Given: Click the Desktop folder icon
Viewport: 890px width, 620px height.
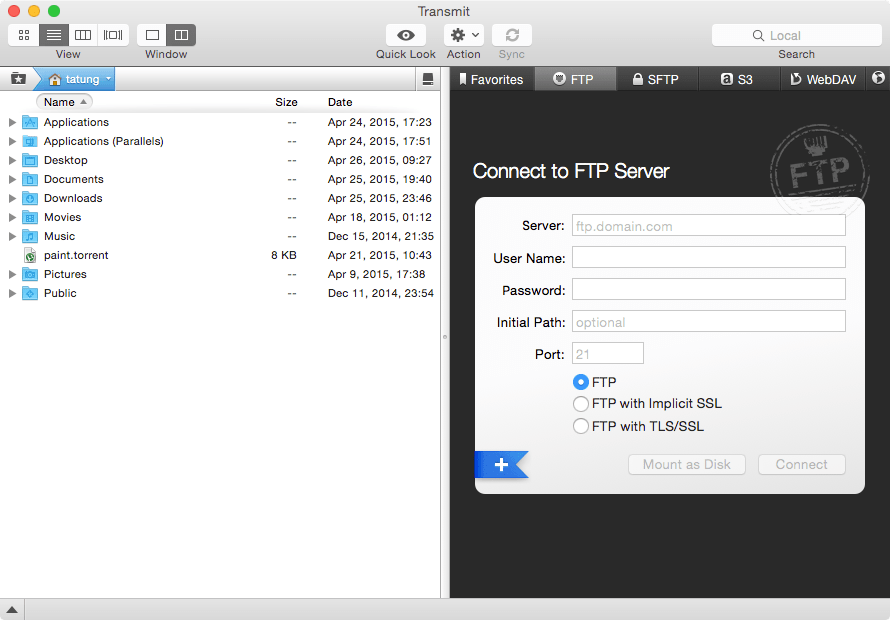Looking at the screenshot, I should click(x=30, y=160).
